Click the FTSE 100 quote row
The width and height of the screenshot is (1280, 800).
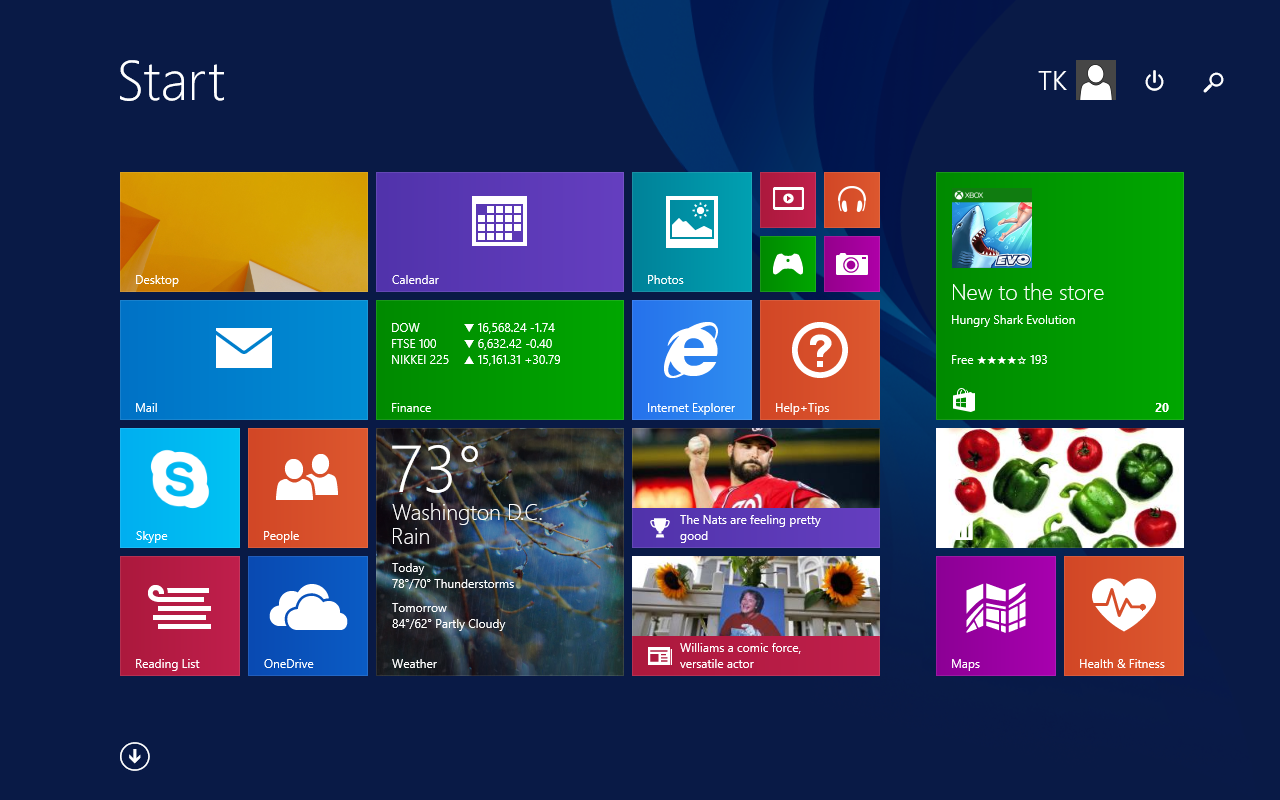click(x=473, y=344)
